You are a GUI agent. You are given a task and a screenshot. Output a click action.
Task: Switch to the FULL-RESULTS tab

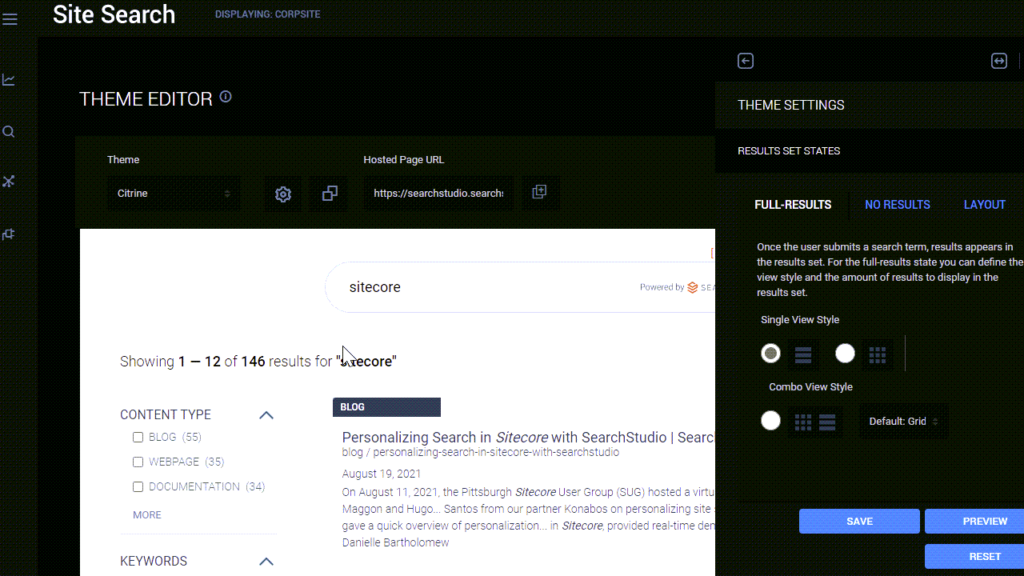tap(793, 204)
